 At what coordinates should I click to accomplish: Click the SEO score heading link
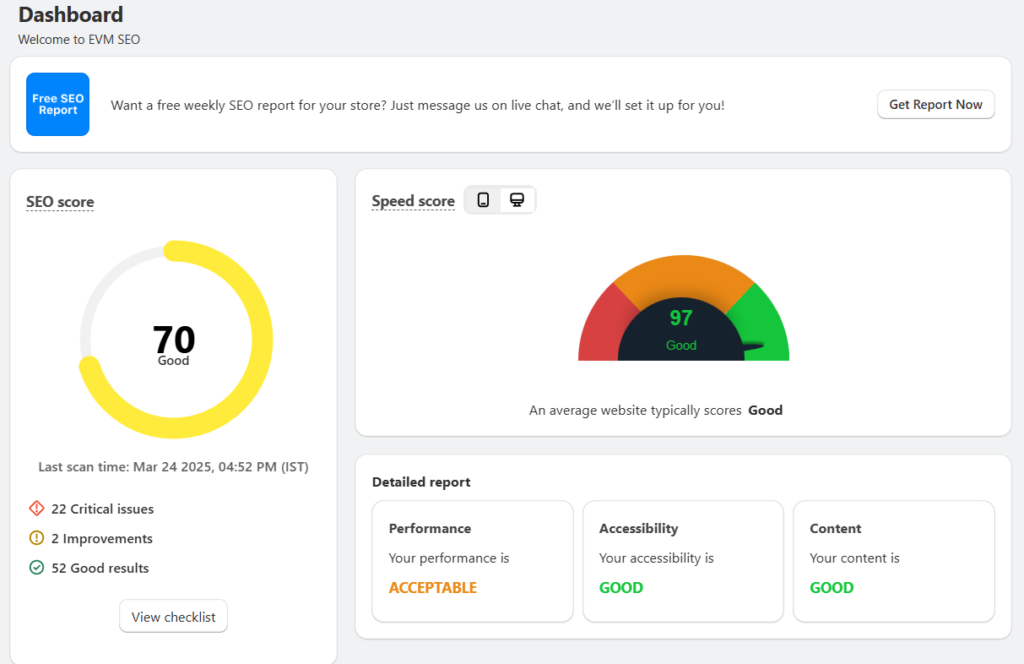(60, 202)
